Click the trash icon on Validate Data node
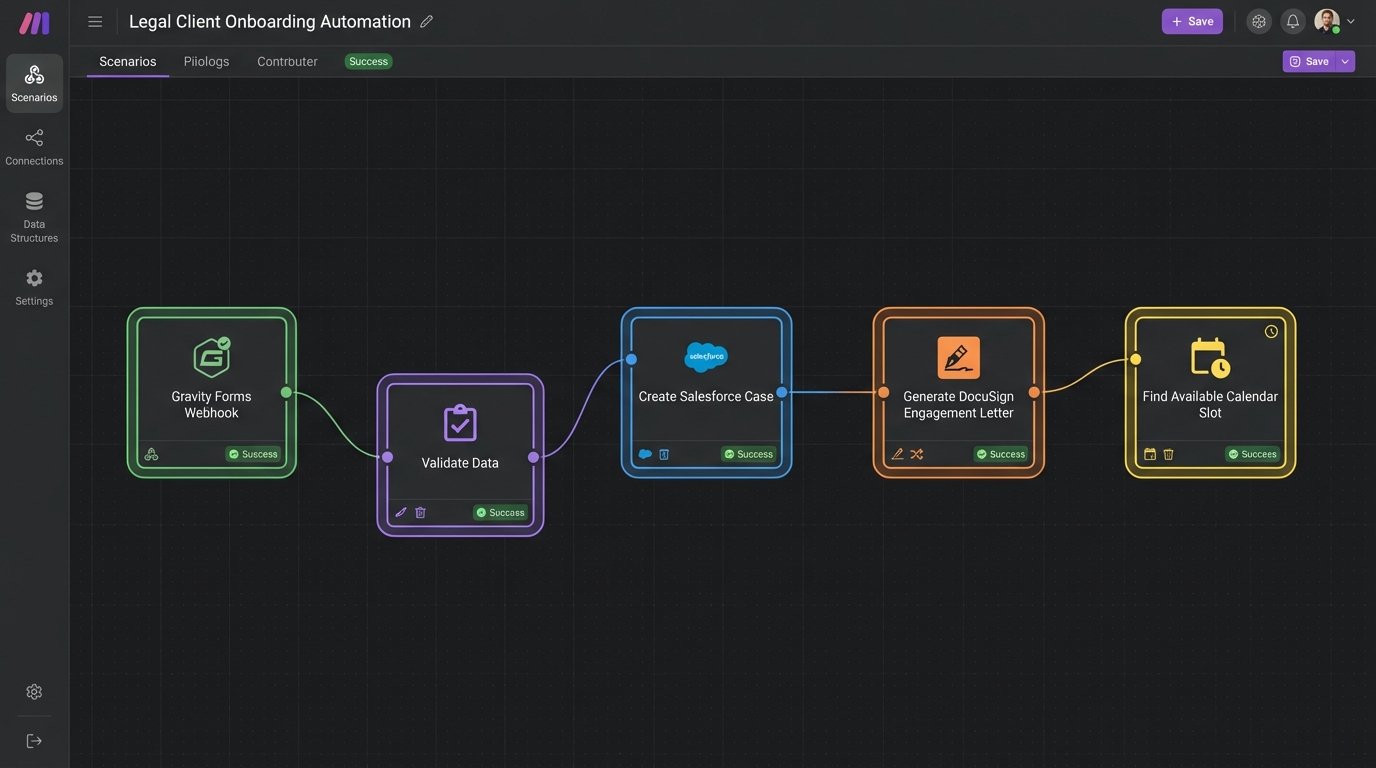This screenshot has width=1376, height=768. tap(420, 512)
